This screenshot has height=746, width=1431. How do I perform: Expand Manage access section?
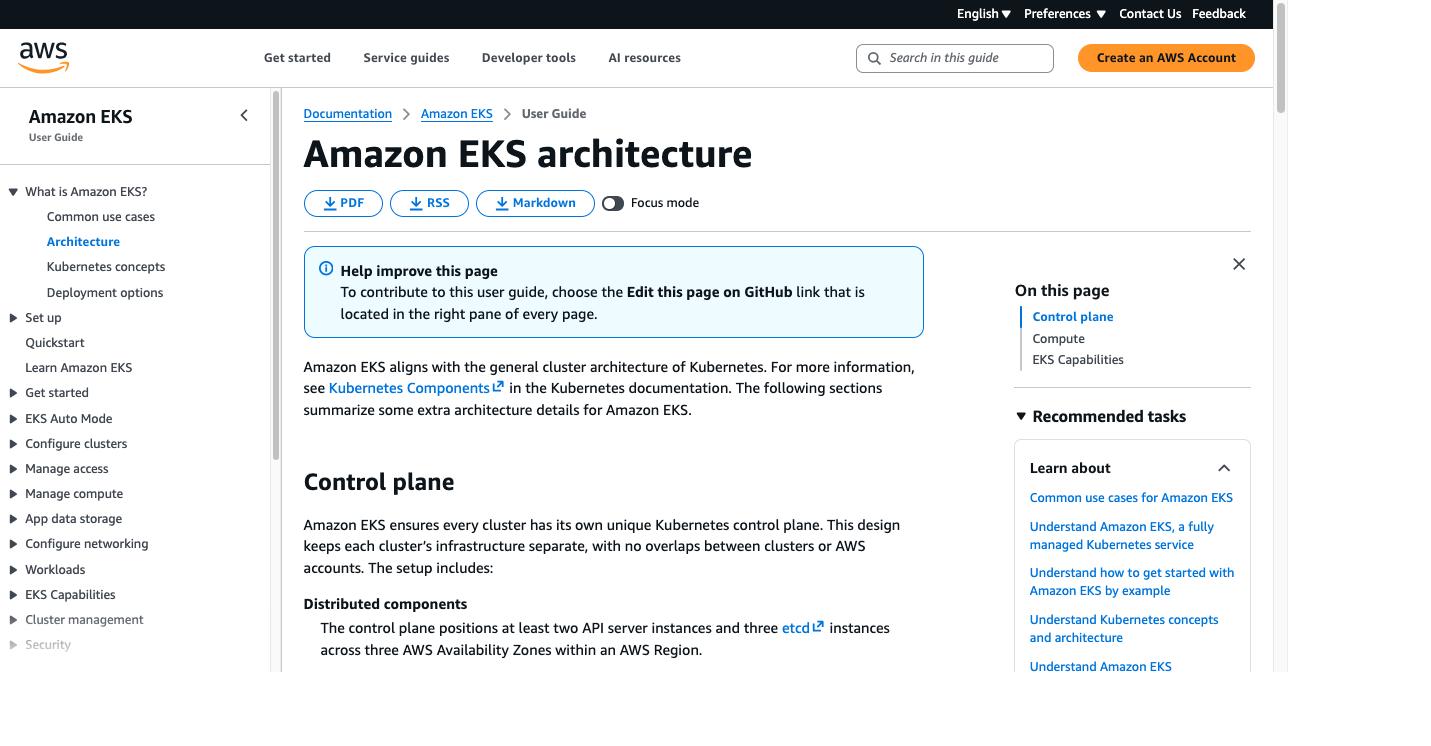13,469
